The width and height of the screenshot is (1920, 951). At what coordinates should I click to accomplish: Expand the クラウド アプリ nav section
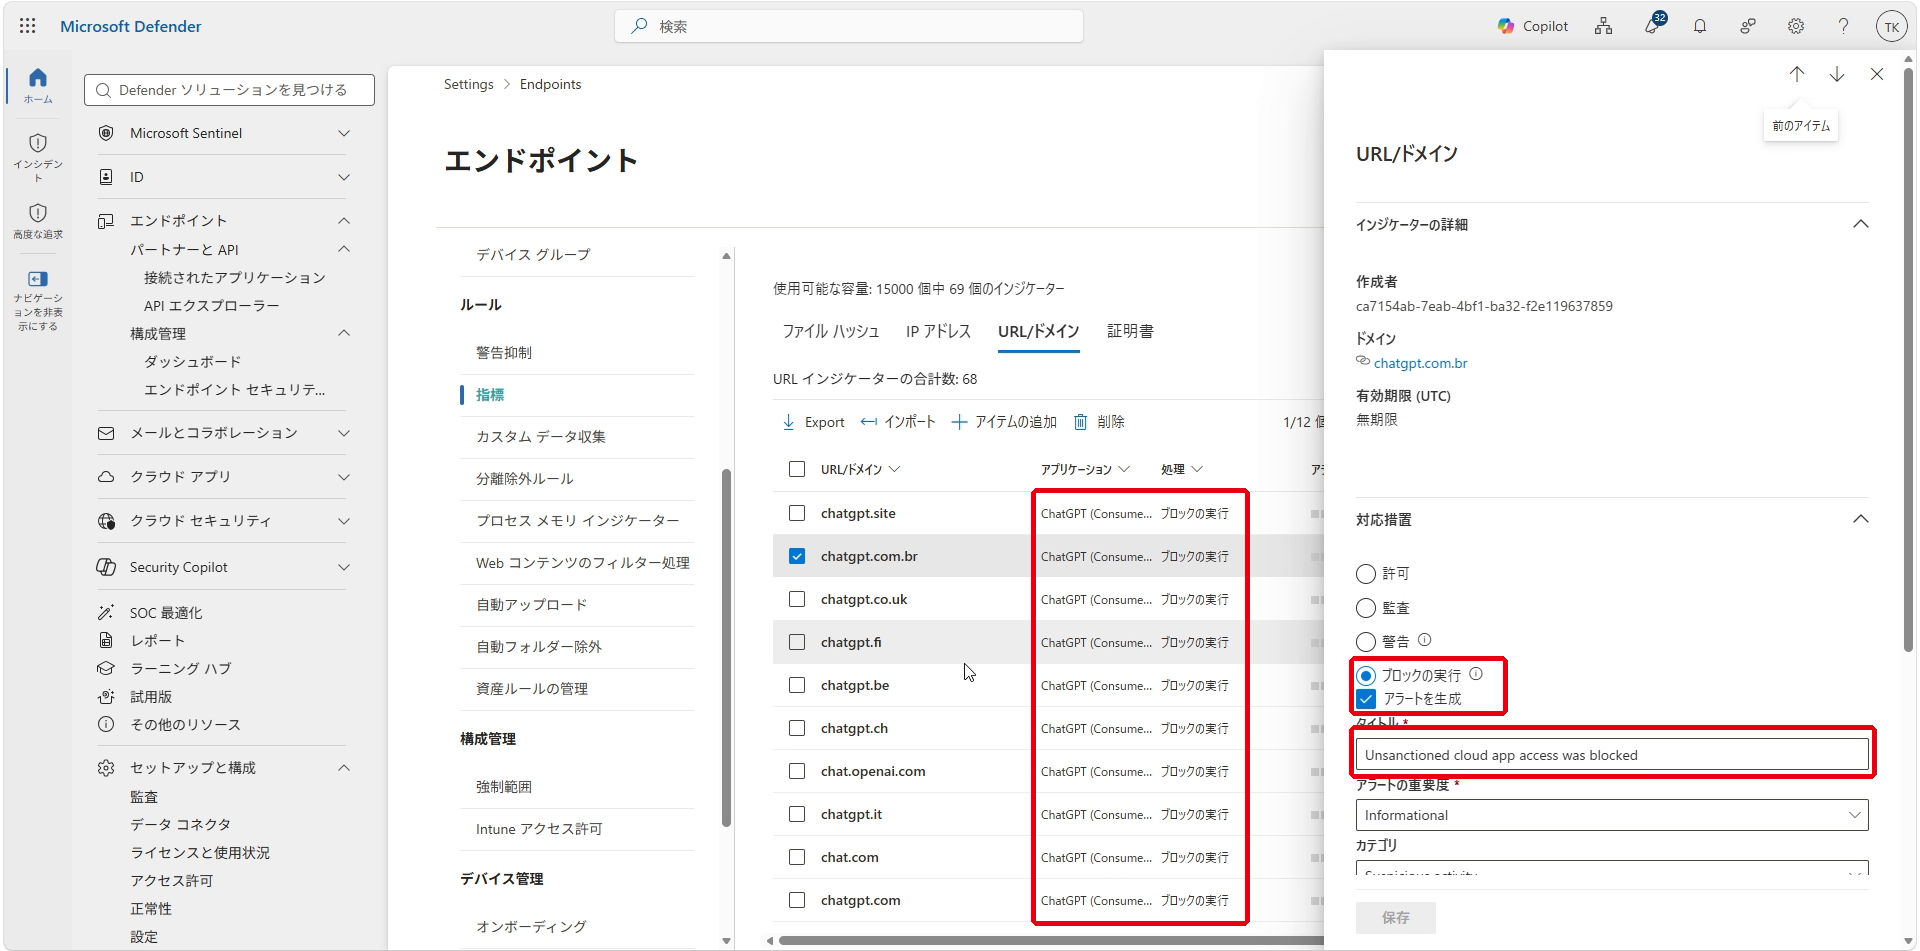coord(344,477)
